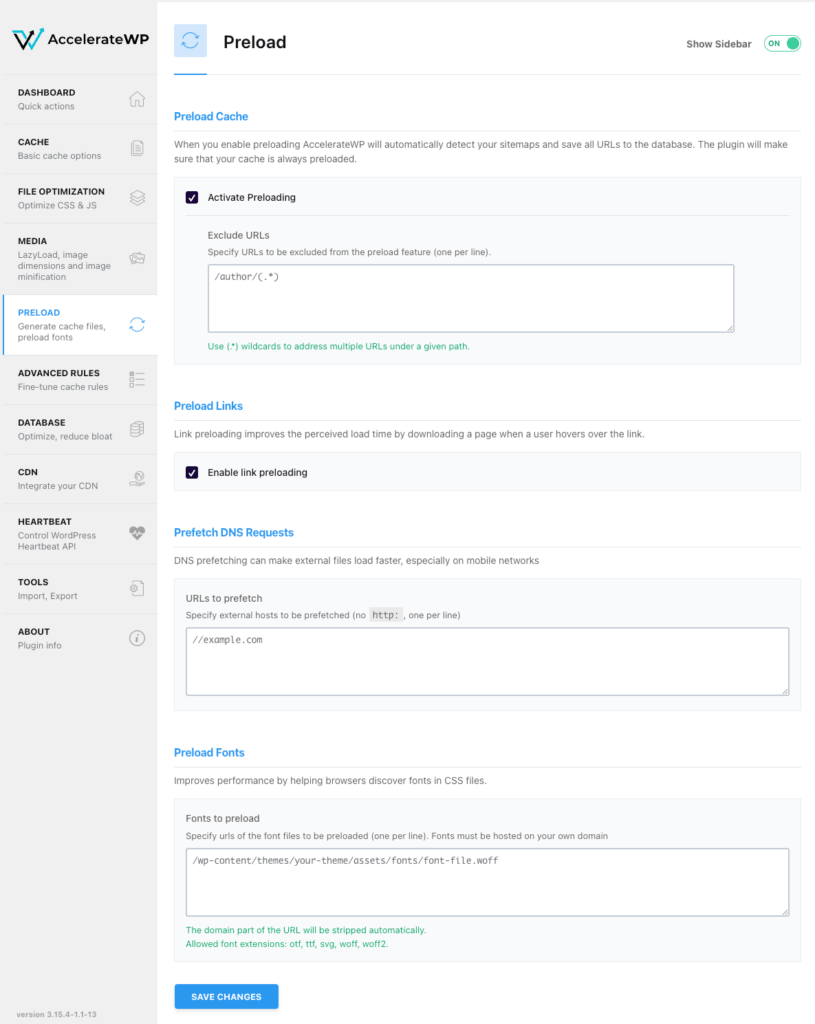815x1024 pixels.
Task: Click the Heartbeat heart icon
Action: pos(138,533)
